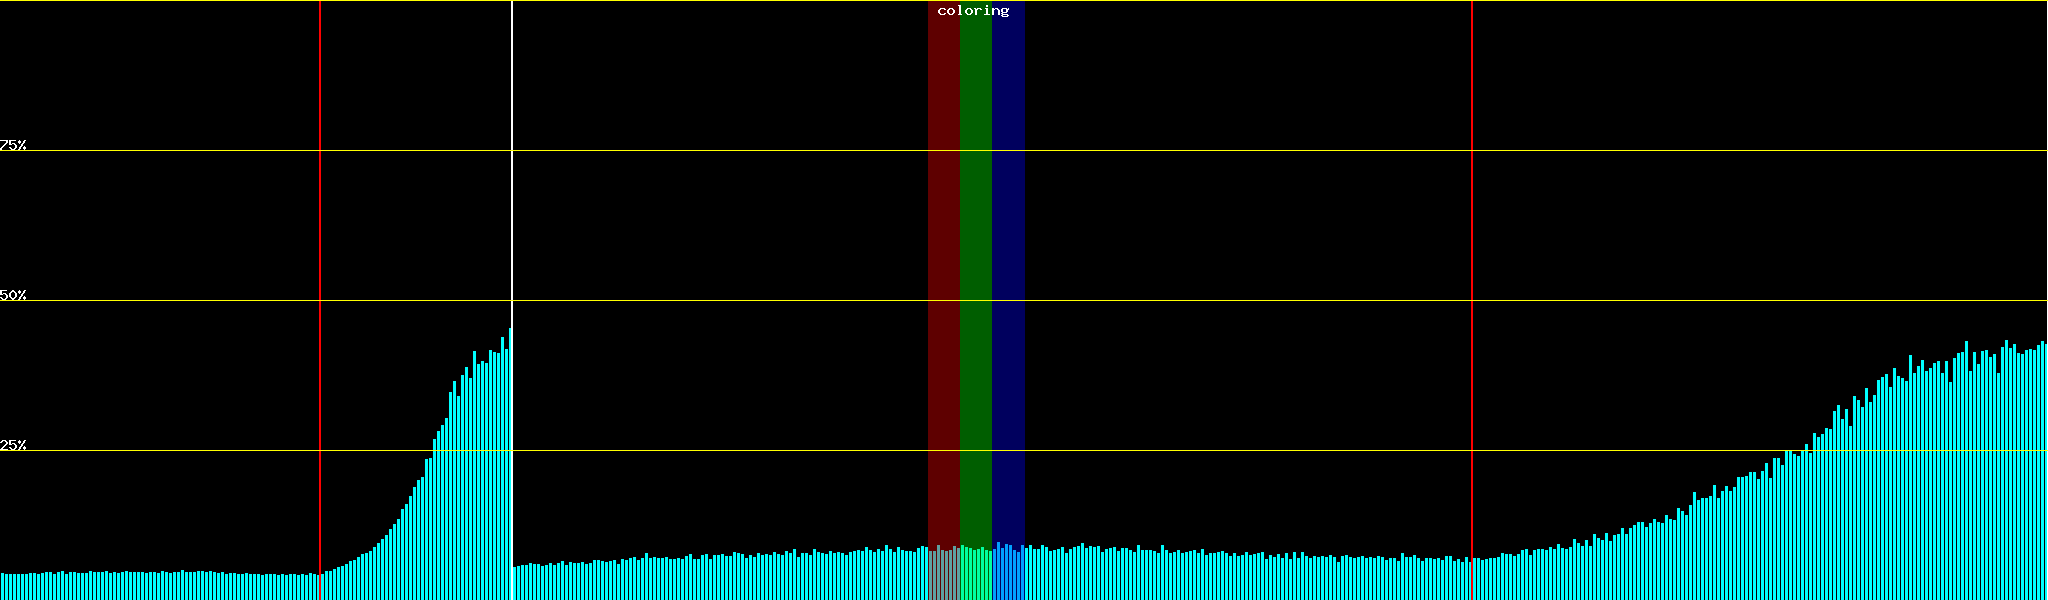Image resolution: width=2048 pixels, height=600 pixels.
Task: Click the white vertical marker line
Action: point(512,200)
